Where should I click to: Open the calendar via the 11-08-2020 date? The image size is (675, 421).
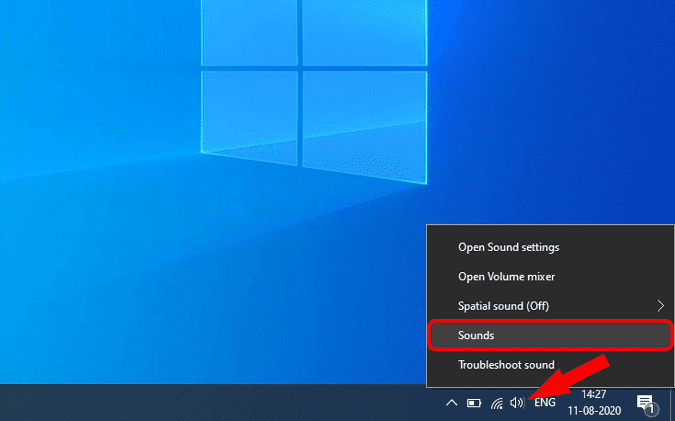594,410
